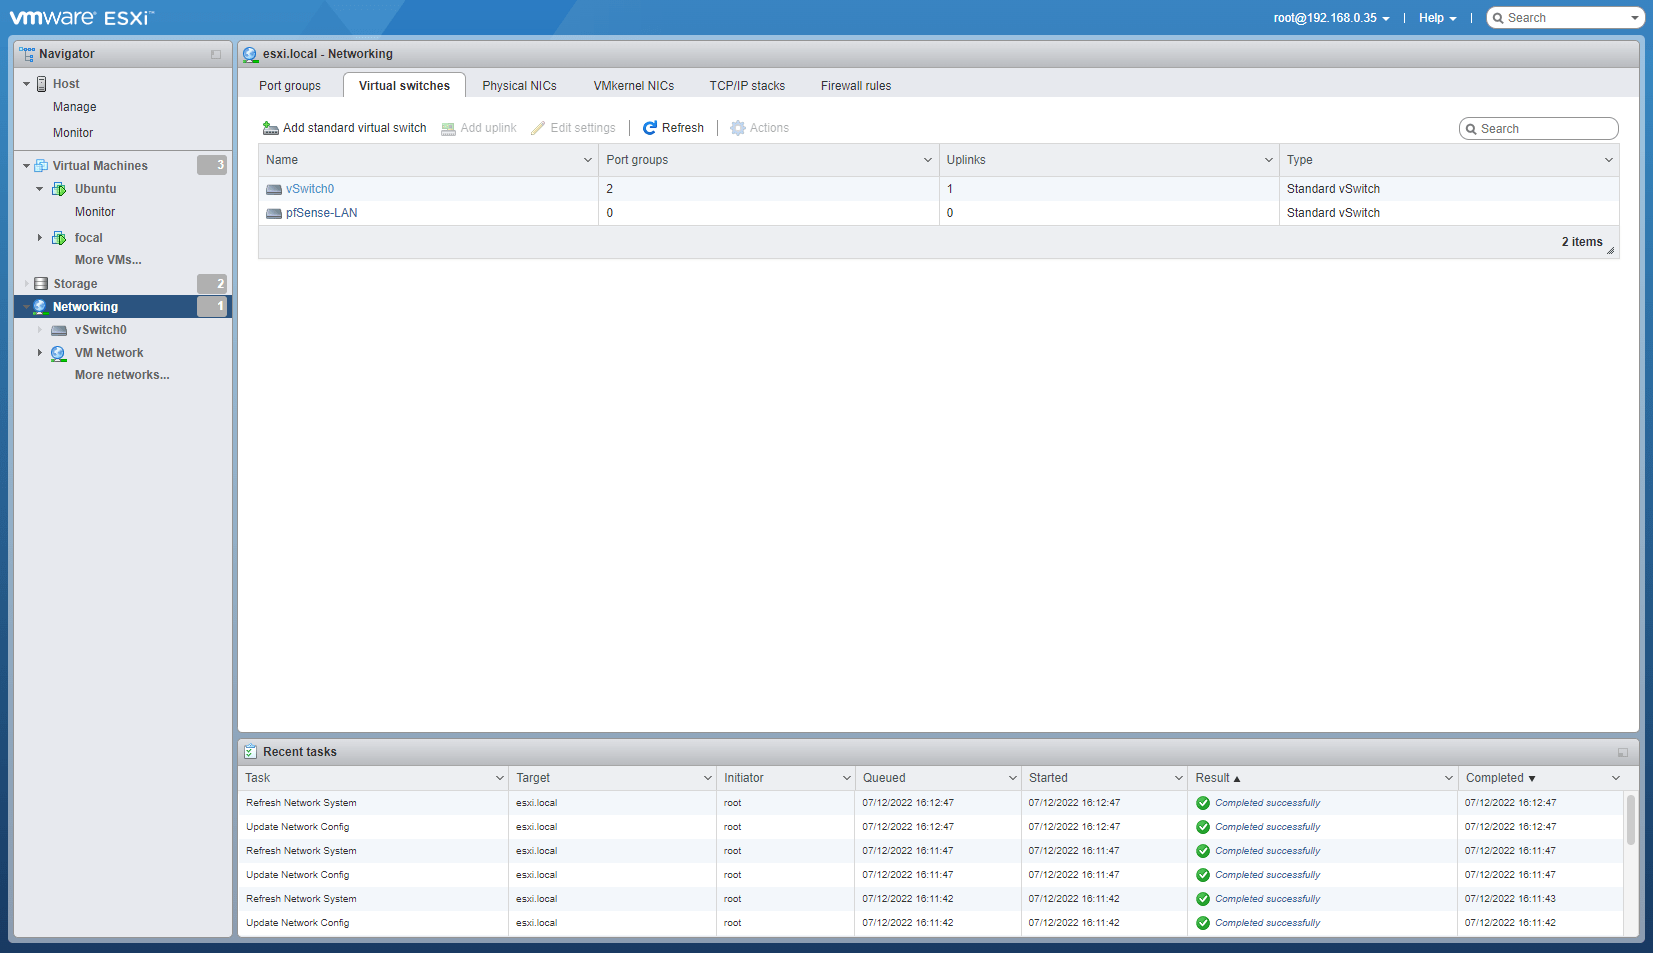Click the table resize grip icon
Image resolution: width=1653 pixels, height=953 pixels.
[1610, 251]
